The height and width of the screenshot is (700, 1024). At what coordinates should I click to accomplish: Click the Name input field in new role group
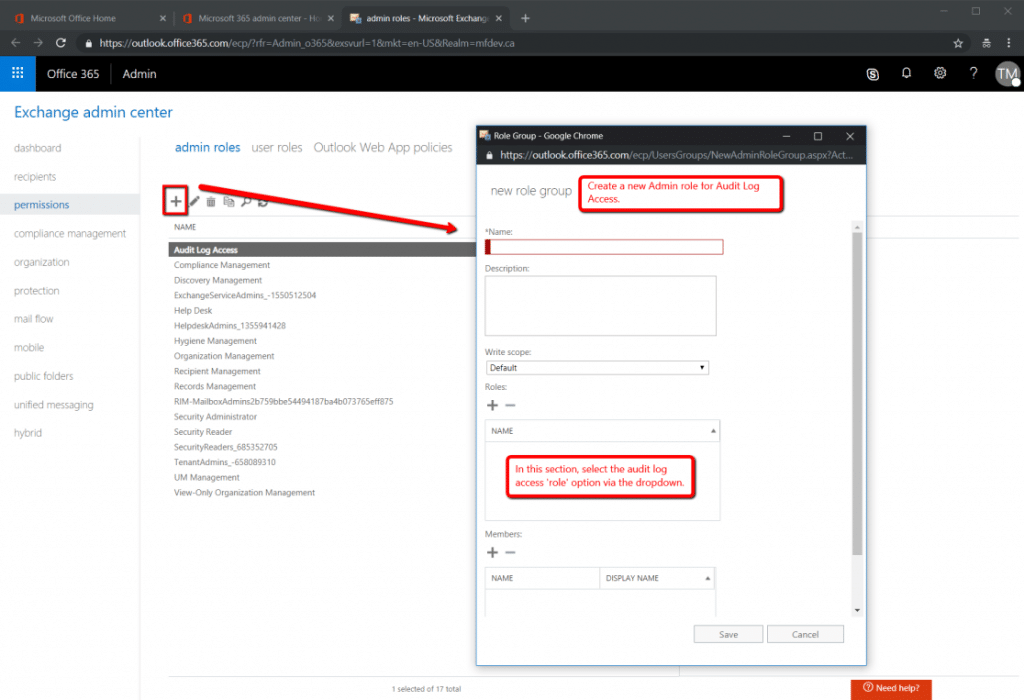(604, 247)
